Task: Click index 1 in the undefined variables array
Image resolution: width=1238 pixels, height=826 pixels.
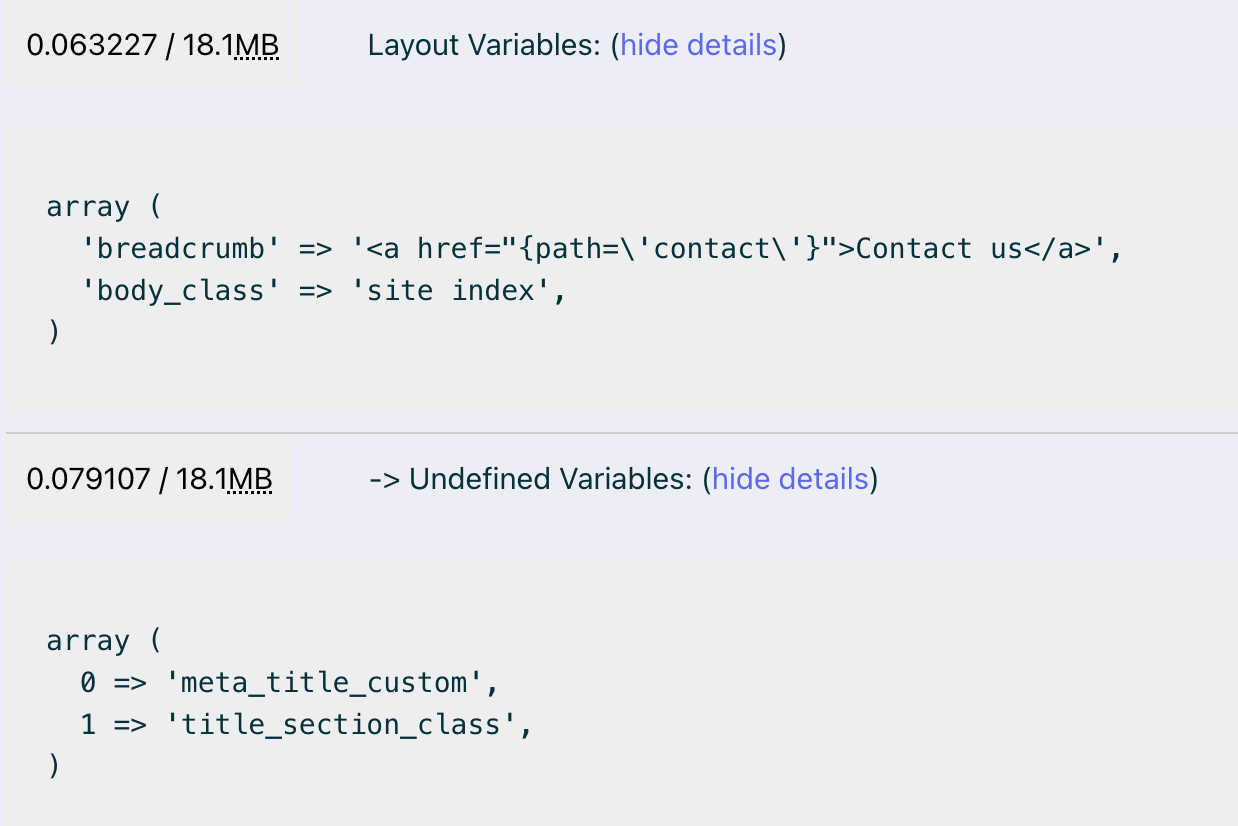Action: pos(88,725)
